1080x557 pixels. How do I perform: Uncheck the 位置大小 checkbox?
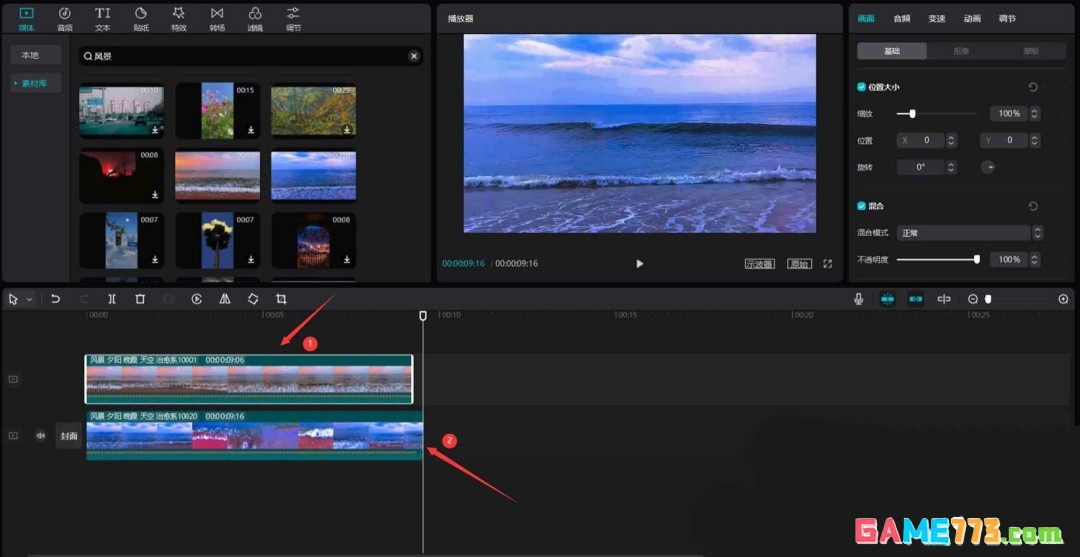pos(862,88)
